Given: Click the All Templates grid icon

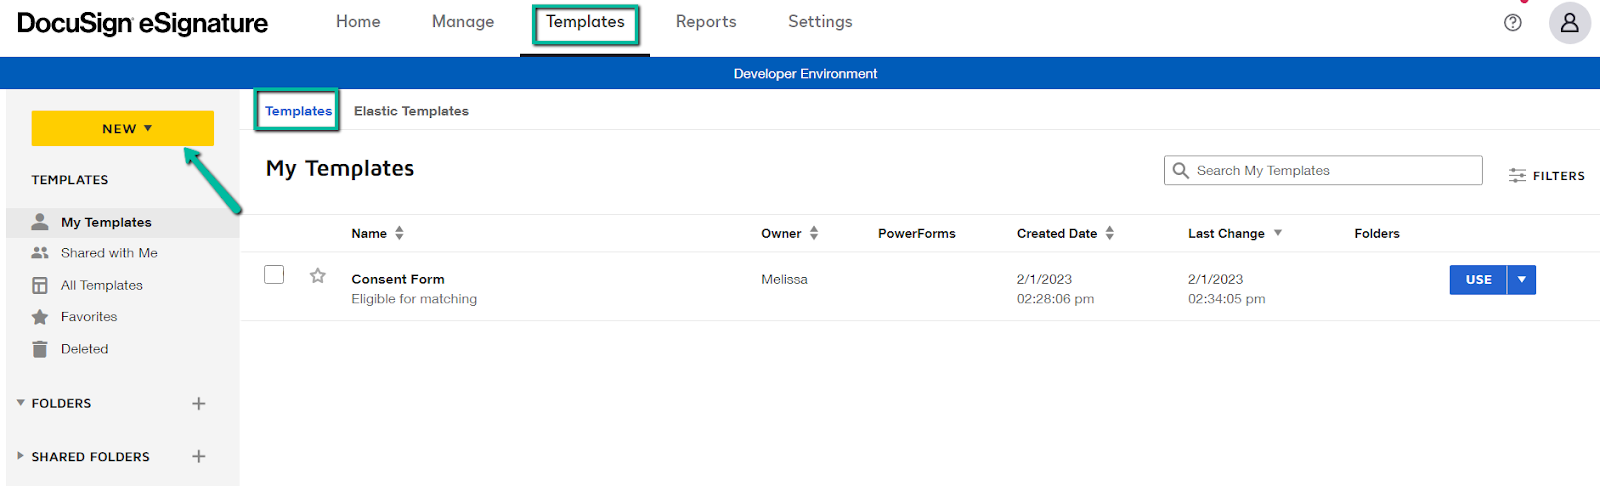Looking at the screenshot, I should pyautogui.click(x=40, y=285).
